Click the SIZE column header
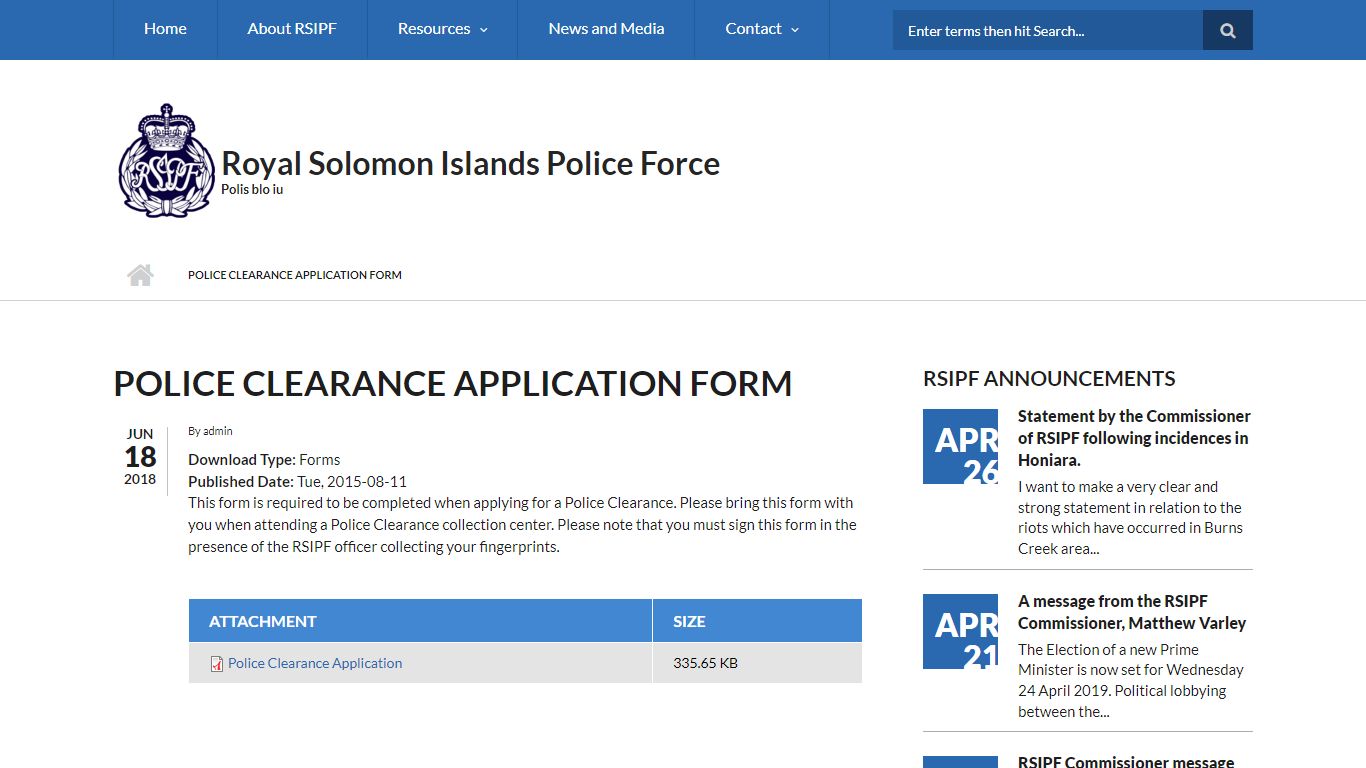The width and height of the screenshot is (1366, 768). click(757, 621)
